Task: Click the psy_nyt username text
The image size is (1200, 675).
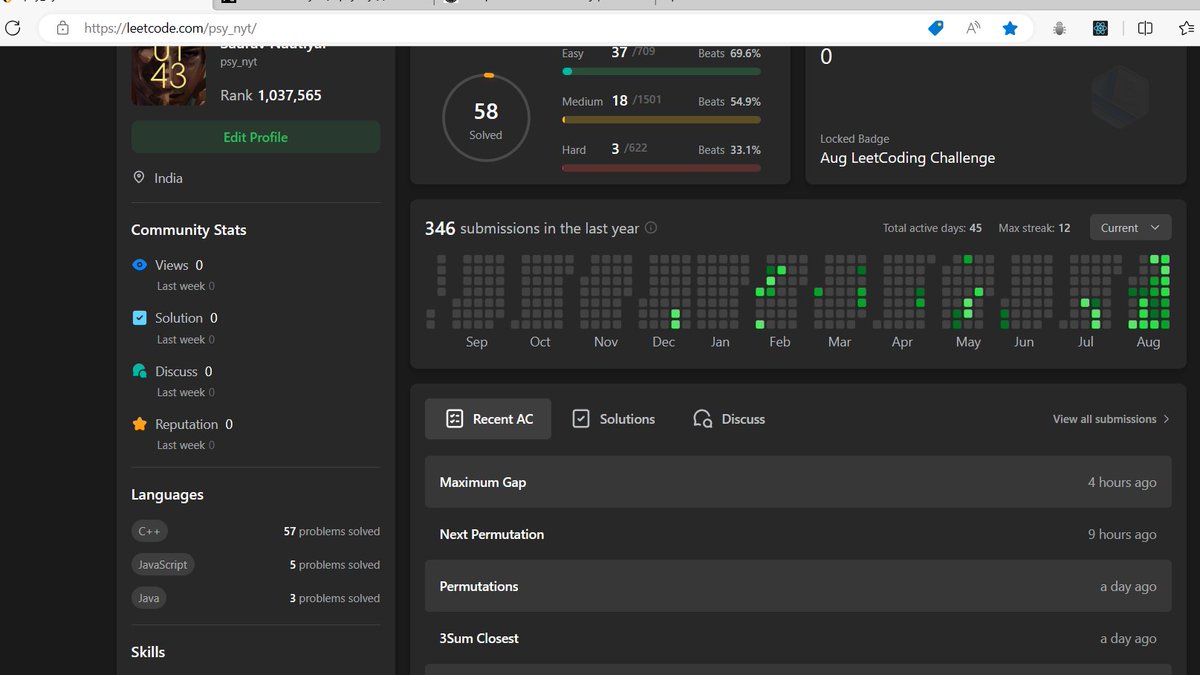Action: click(238, 62)
